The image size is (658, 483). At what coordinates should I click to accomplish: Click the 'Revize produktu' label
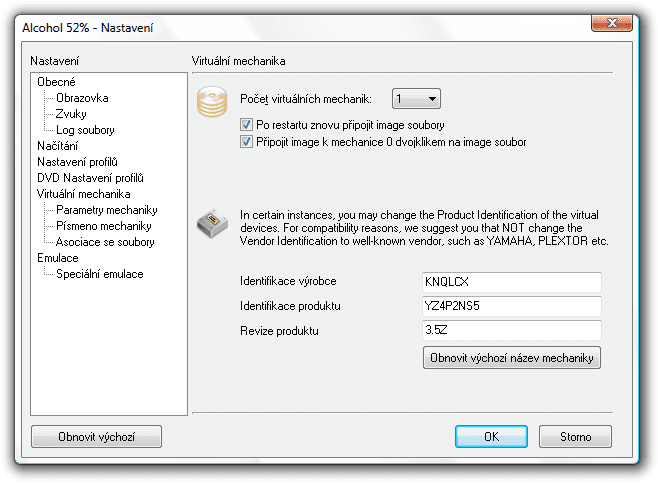pos(279,331)
